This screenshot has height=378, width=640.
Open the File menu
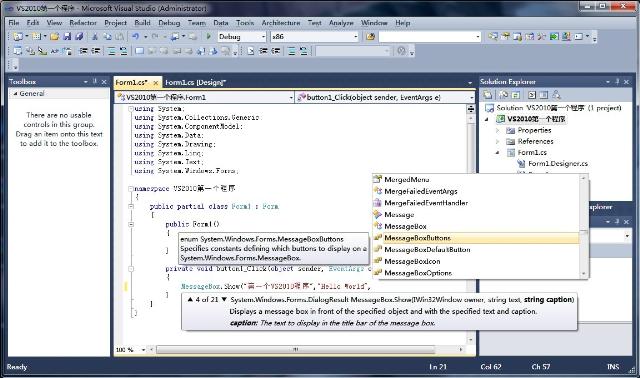[13, 23]
